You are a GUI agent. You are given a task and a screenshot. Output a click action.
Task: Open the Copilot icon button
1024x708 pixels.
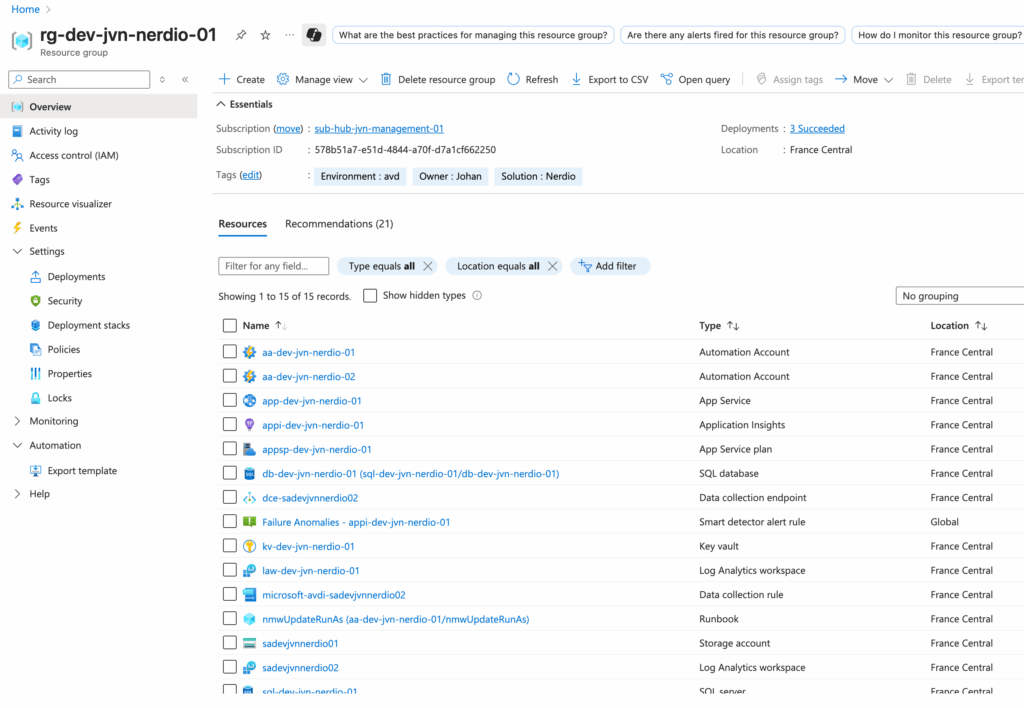(313, 35)
